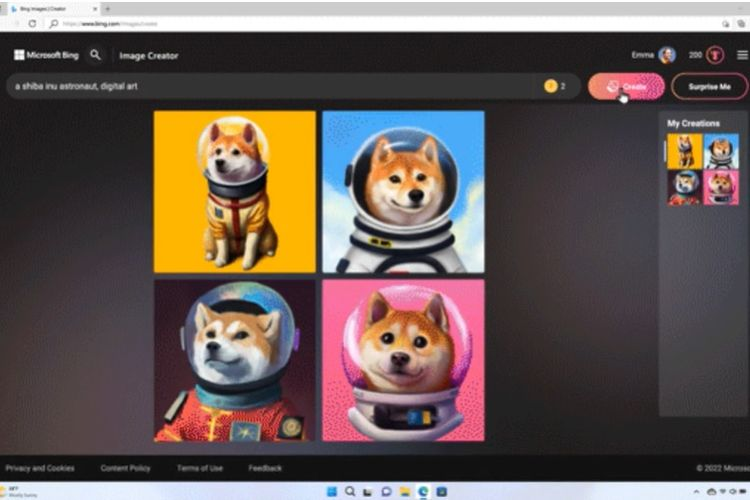
Task: Open the Content Policy link
Action: [x=126, y=468]
